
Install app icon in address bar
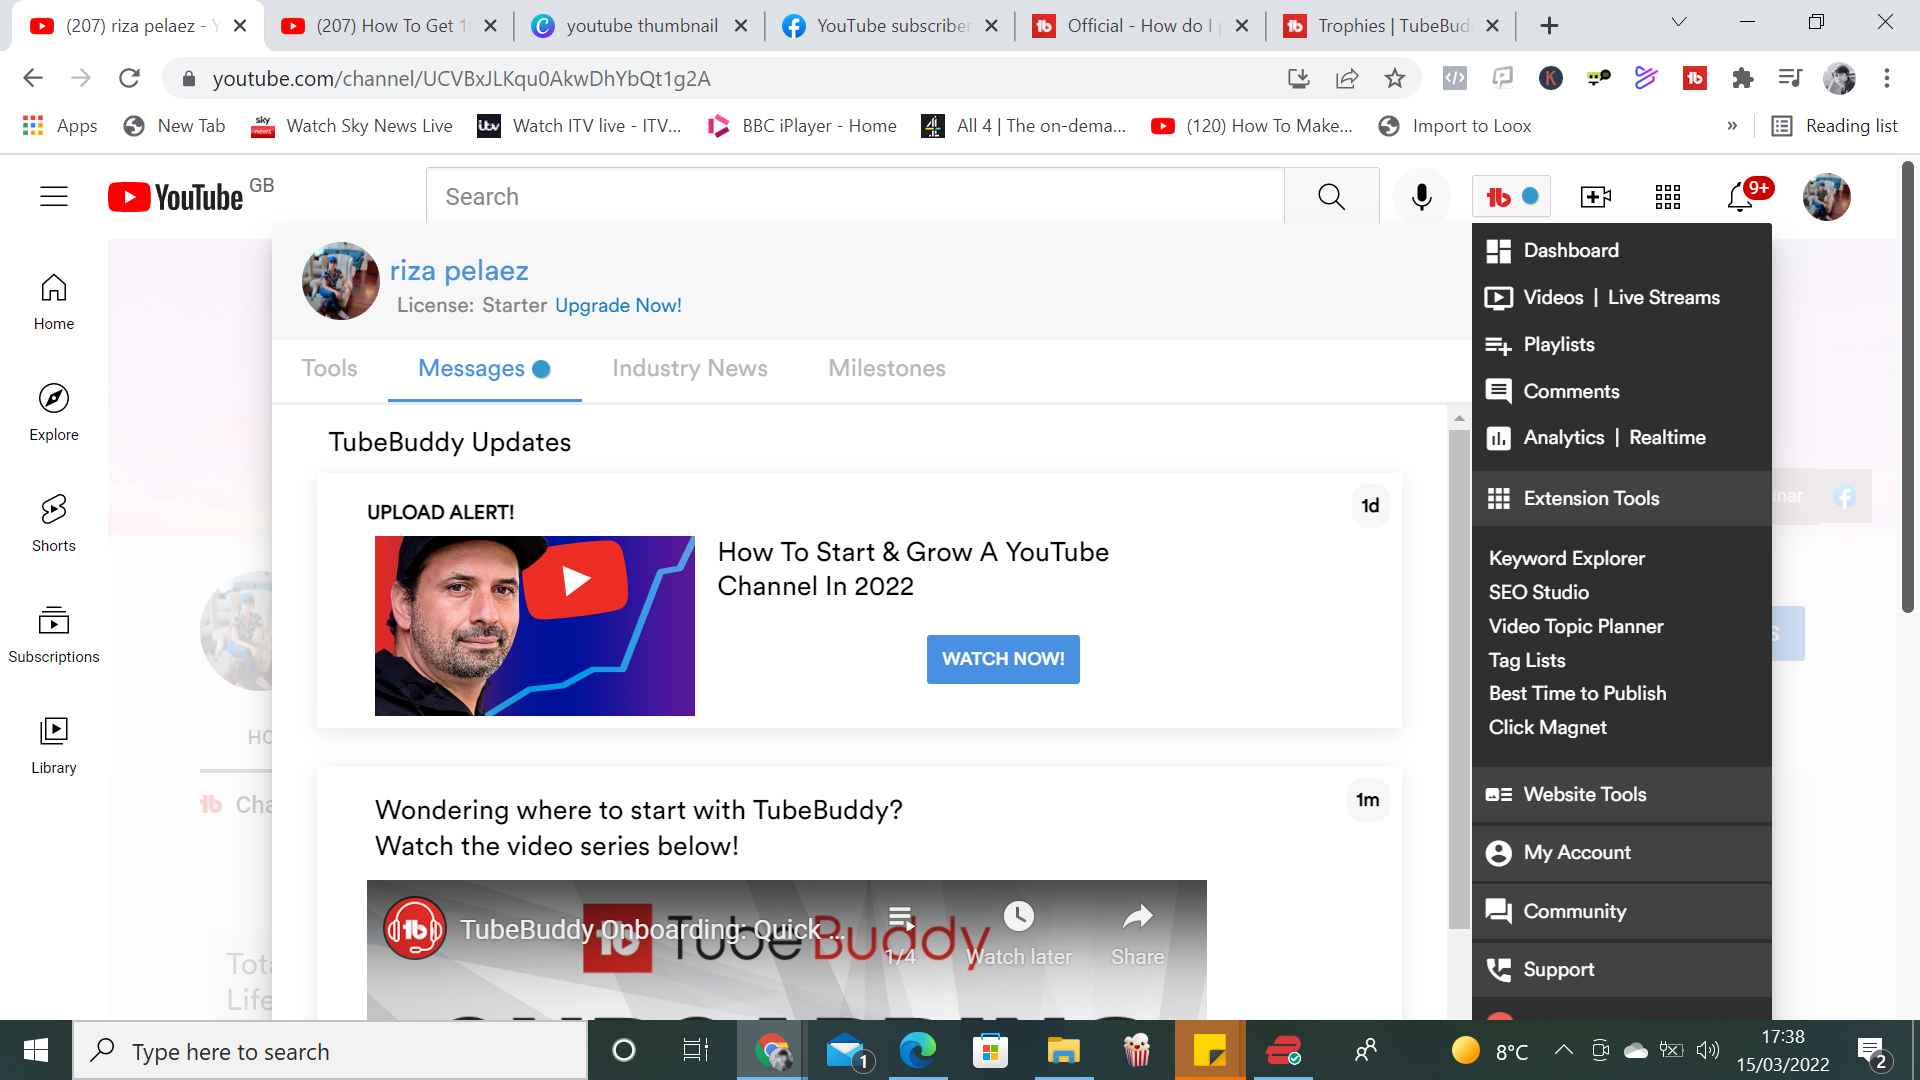pyautogui.click(x=1299, y=78)
